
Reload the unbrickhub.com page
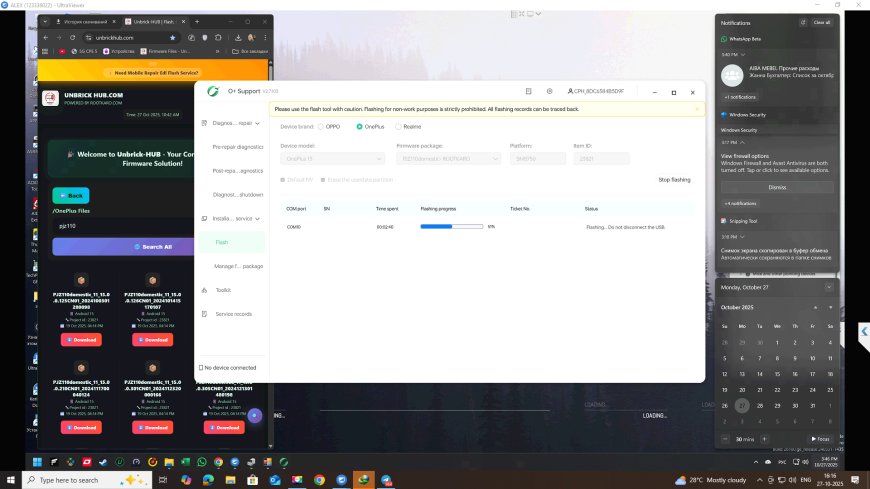[73, 38]
